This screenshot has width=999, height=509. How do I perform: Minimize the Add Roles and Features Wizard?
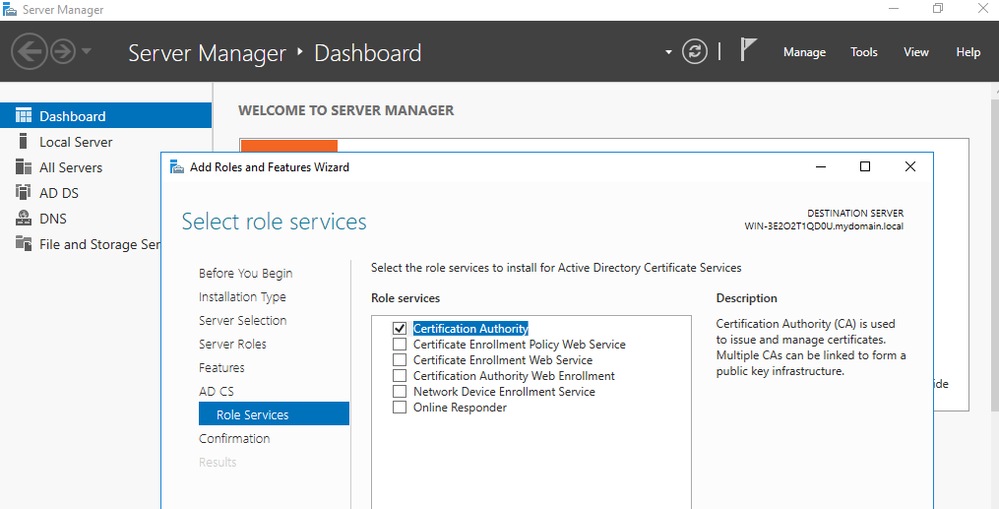point(821,167)
